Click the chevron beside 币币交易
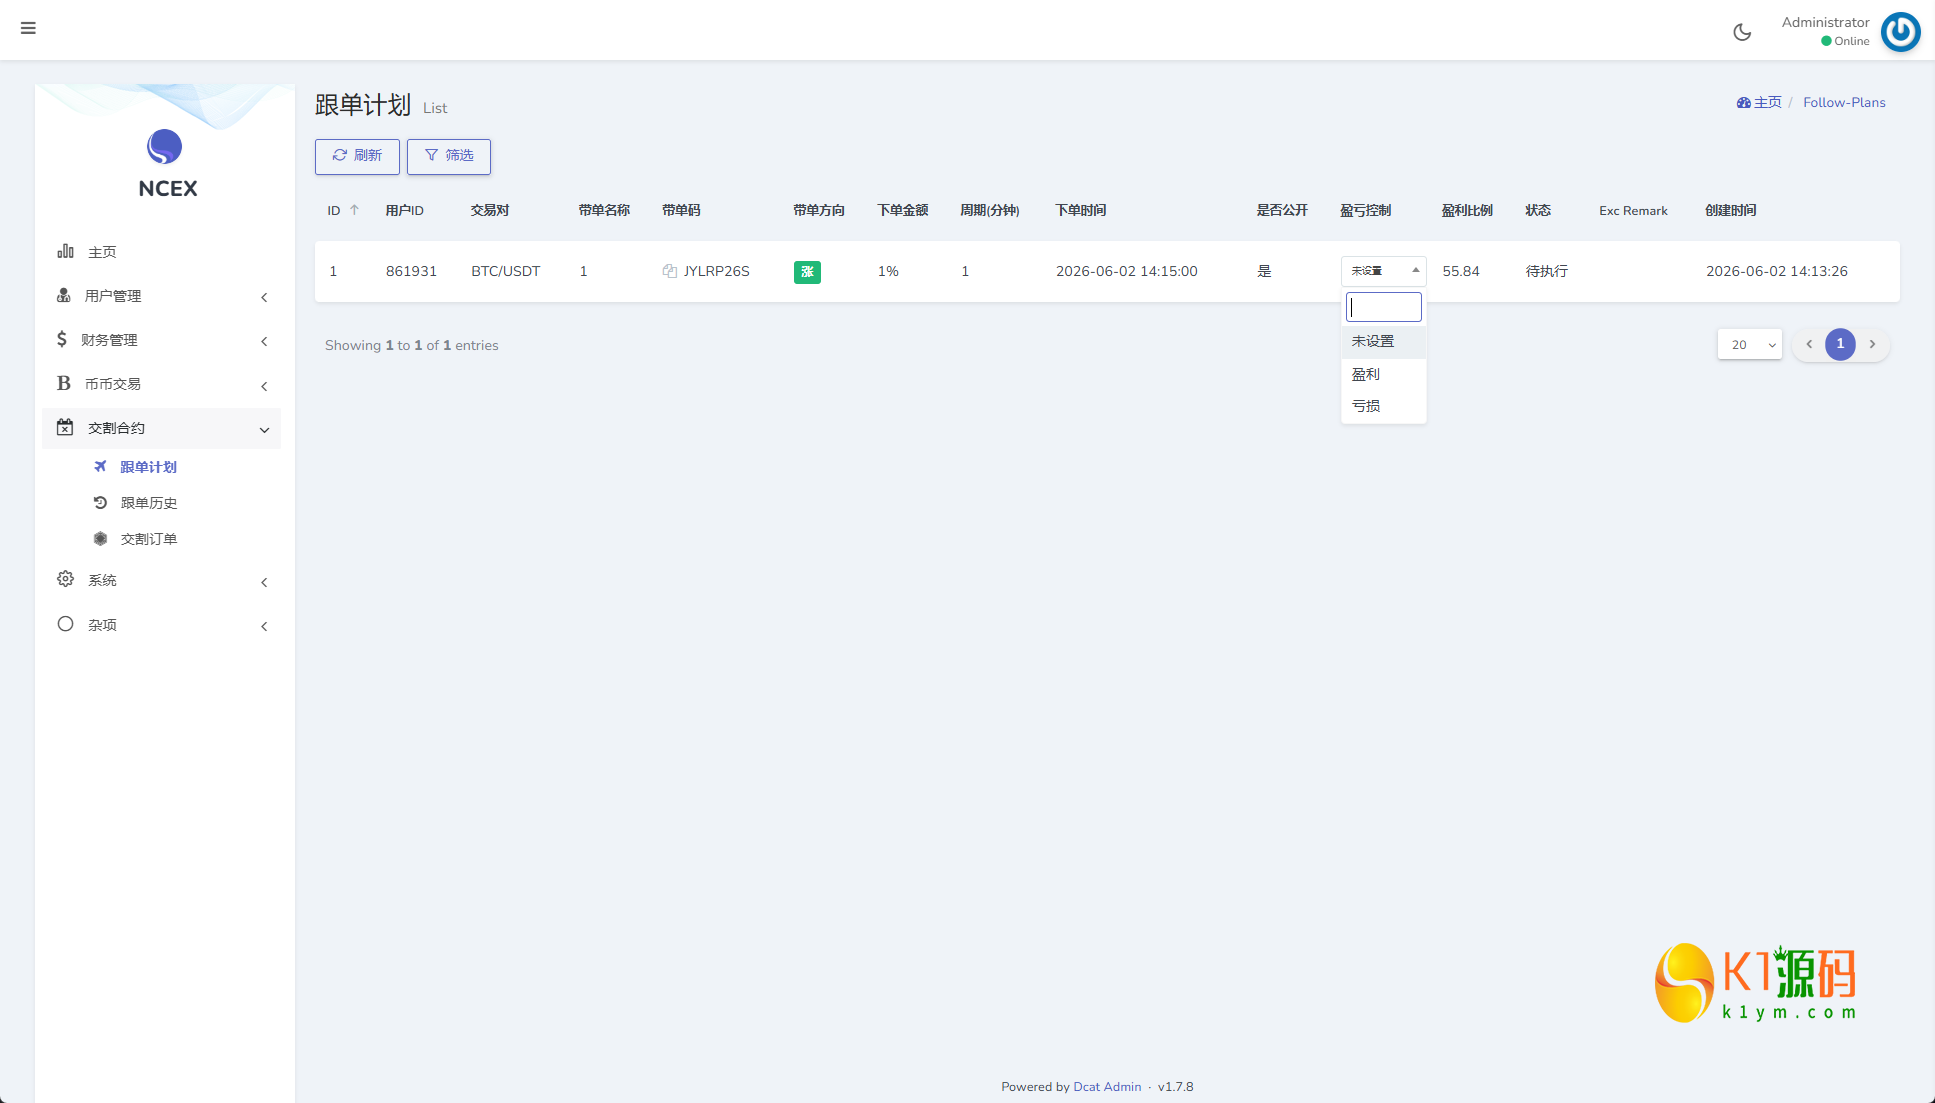This screenshot has height=1103, width=1935. click(264, 386)
